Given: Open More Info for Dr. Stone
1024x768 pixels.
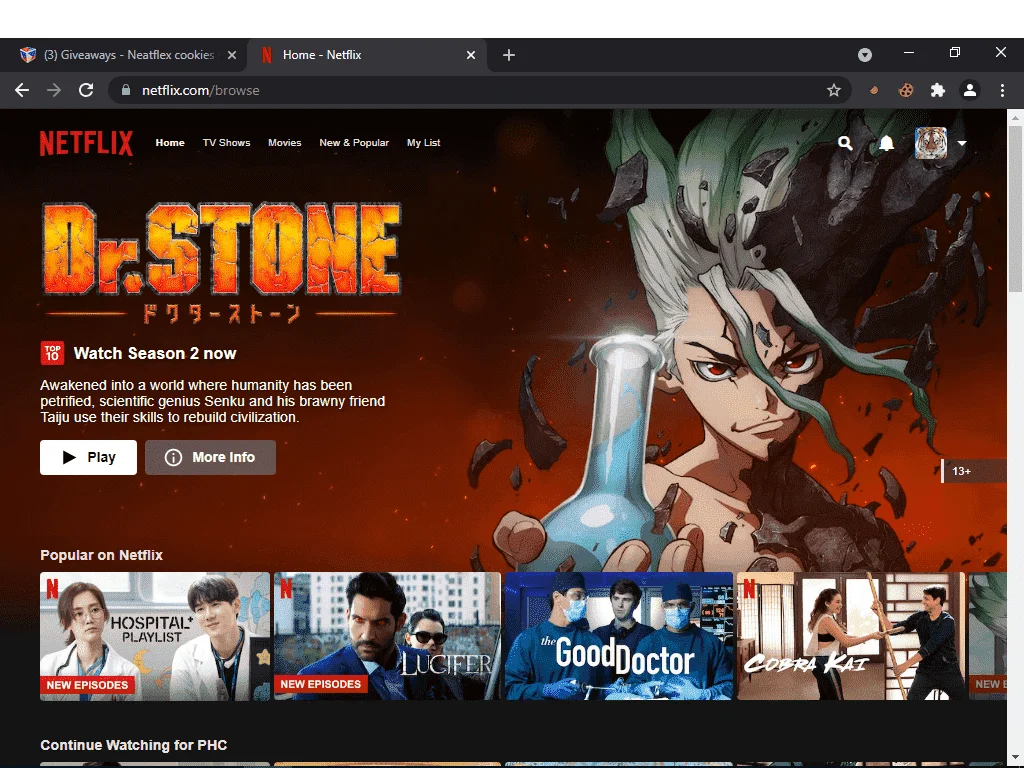Looking at the screenshot, I should coord(210,457).
